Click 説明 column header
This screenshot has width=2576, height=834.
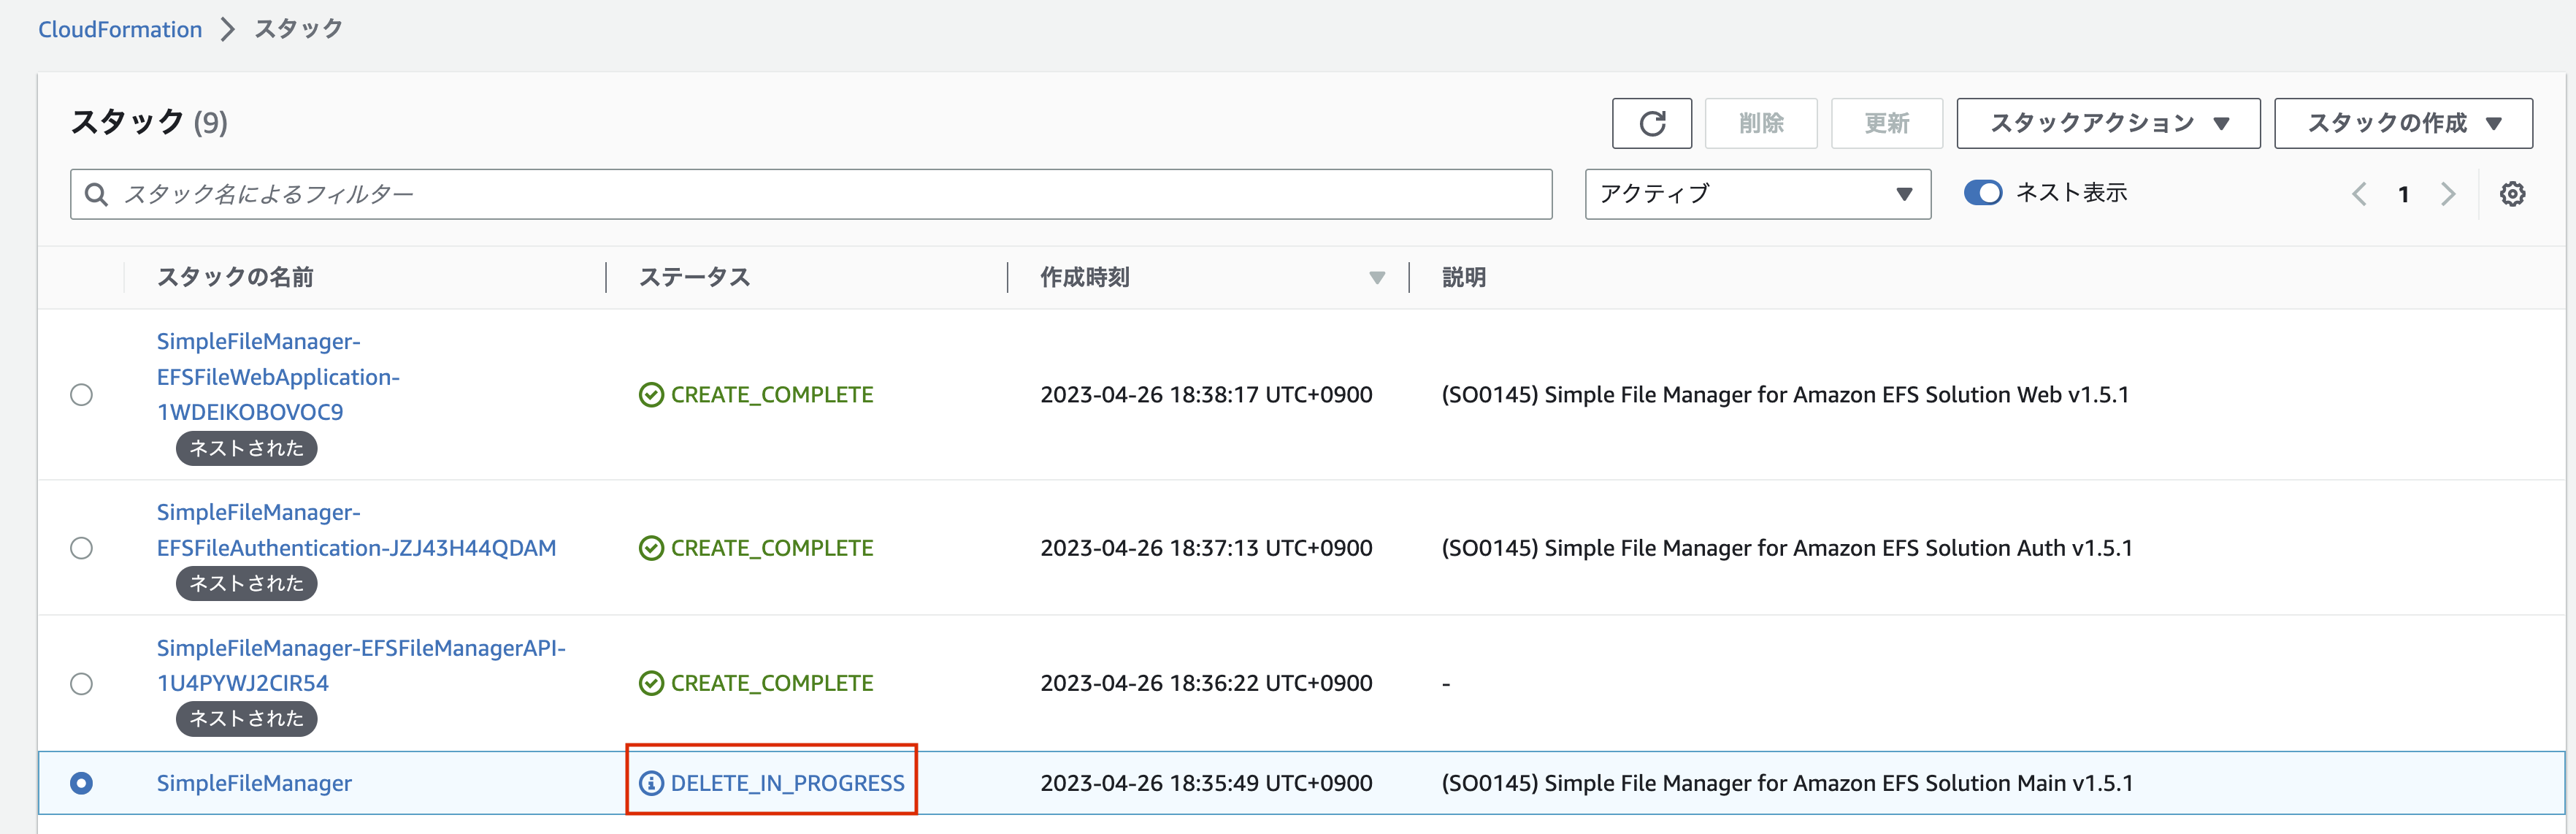point(1463,277)
